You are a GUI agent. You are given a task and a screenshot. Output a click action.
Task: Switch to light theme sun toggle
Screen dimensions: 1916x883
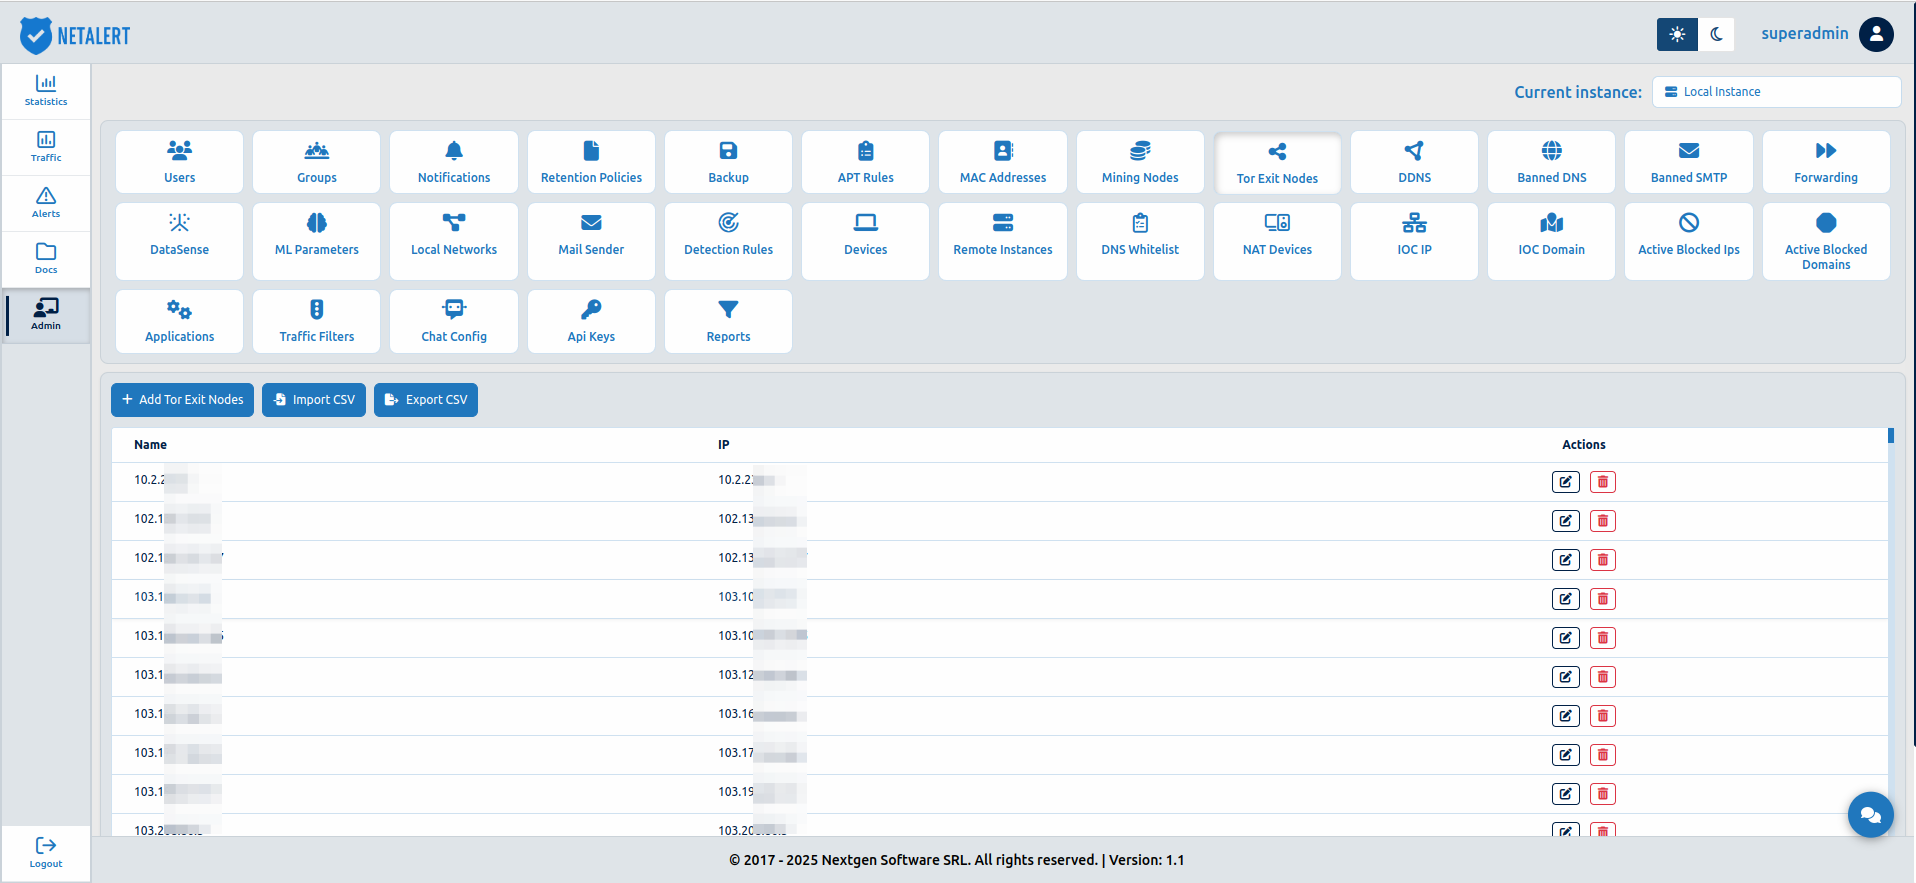pos(1677,34)
